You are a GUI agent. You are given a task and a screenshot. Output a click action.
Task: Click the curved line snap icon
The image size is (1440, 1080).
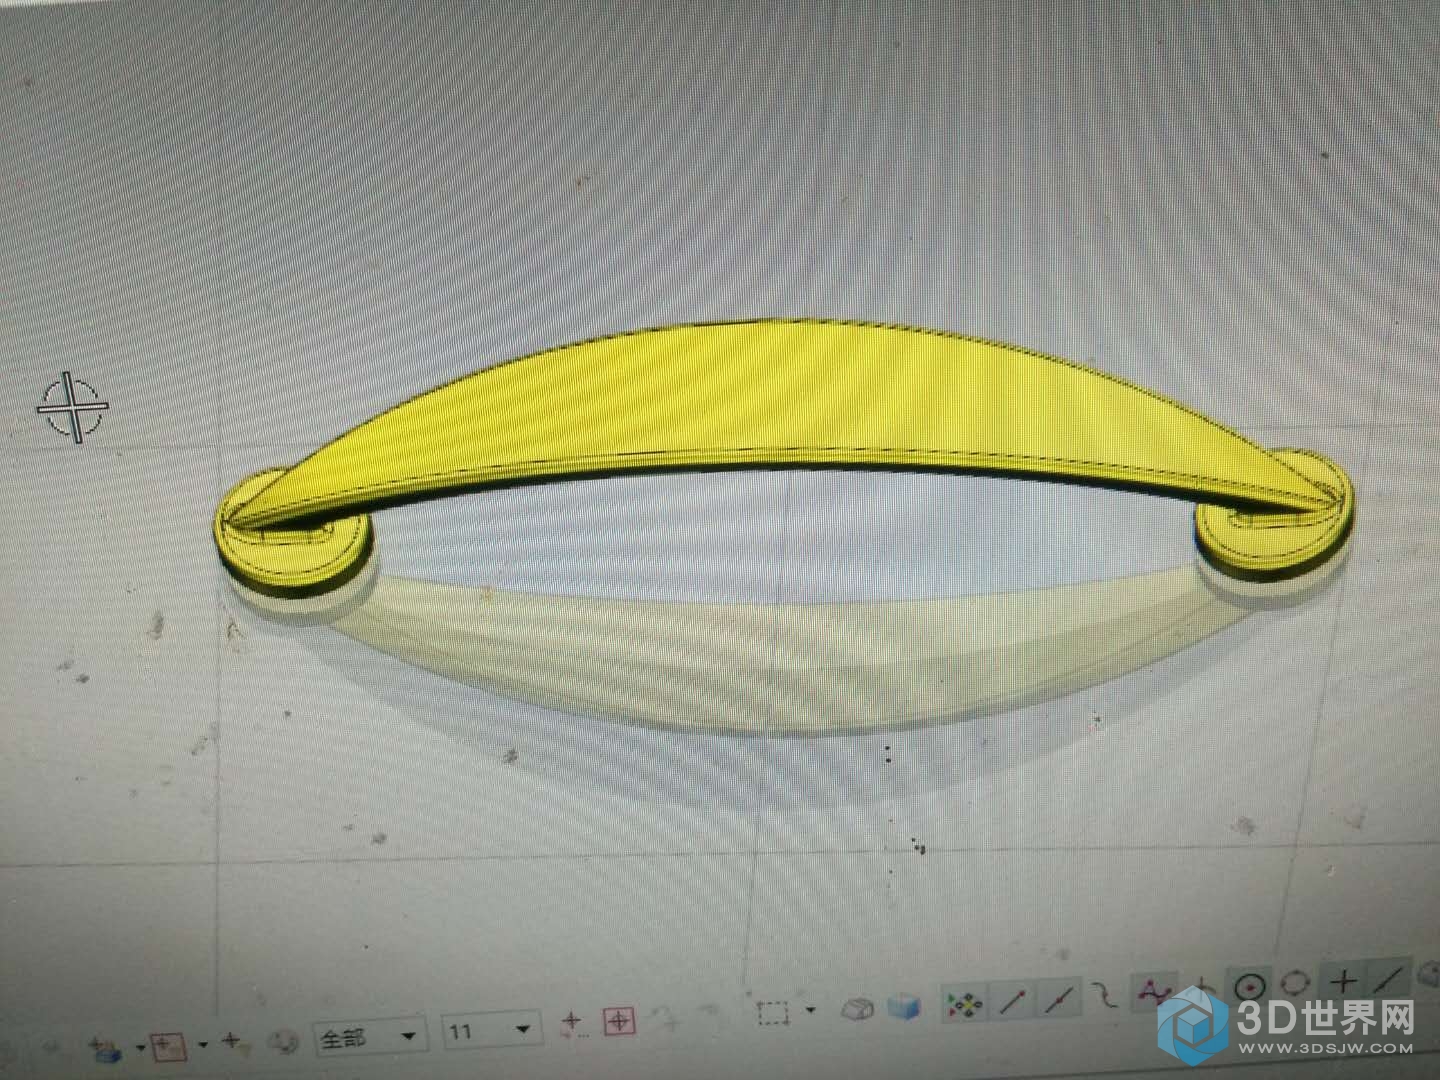click(1104, 994)
